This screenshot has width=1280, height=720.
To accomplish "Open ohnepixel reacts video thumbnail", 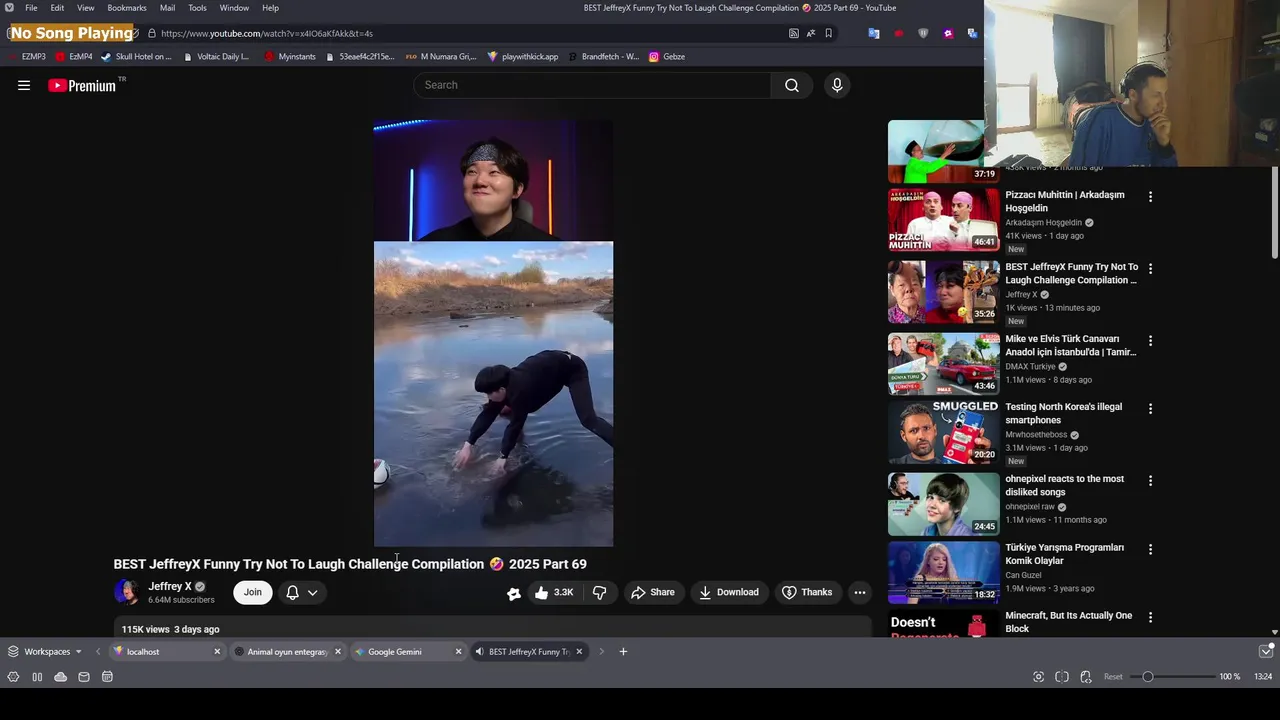I will pyautogui.click(x=943, y=504).
